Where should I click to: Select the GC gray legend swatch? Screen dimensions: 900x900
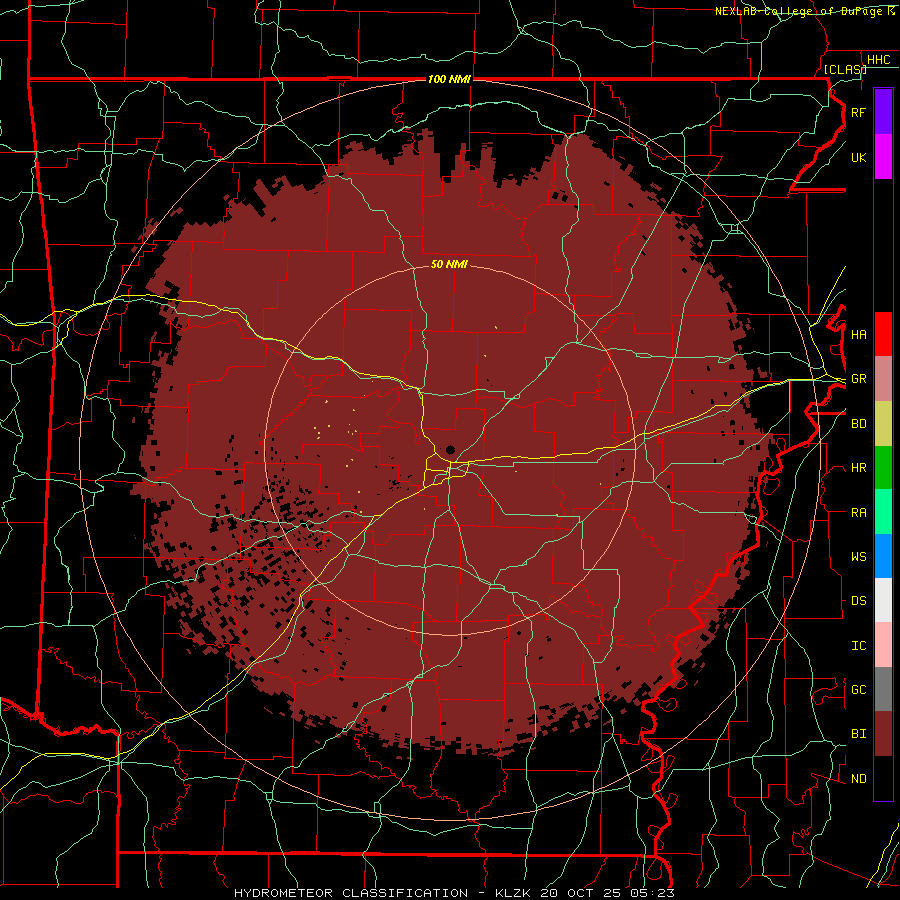(x=883, y=689)
